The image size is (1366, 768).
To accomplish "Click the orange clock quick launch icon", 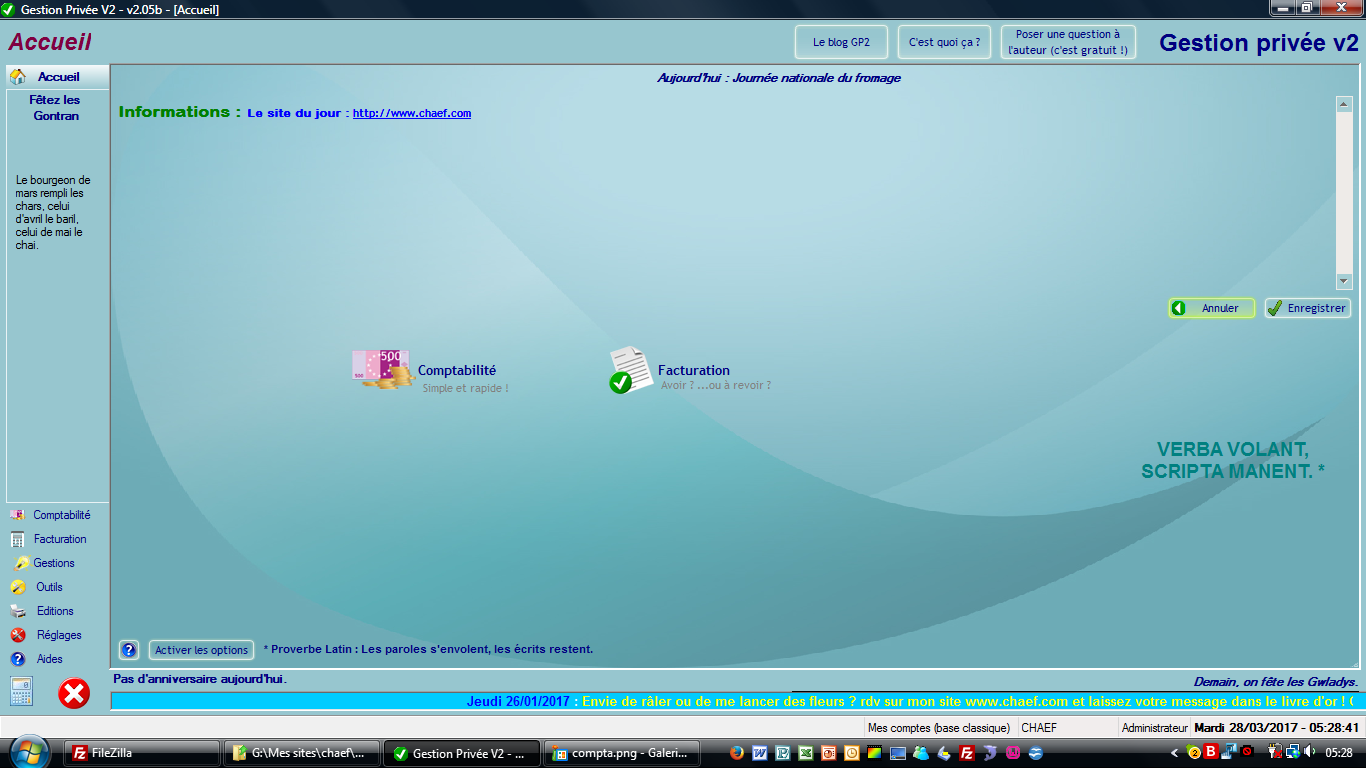I will click(x=852, y=753).
